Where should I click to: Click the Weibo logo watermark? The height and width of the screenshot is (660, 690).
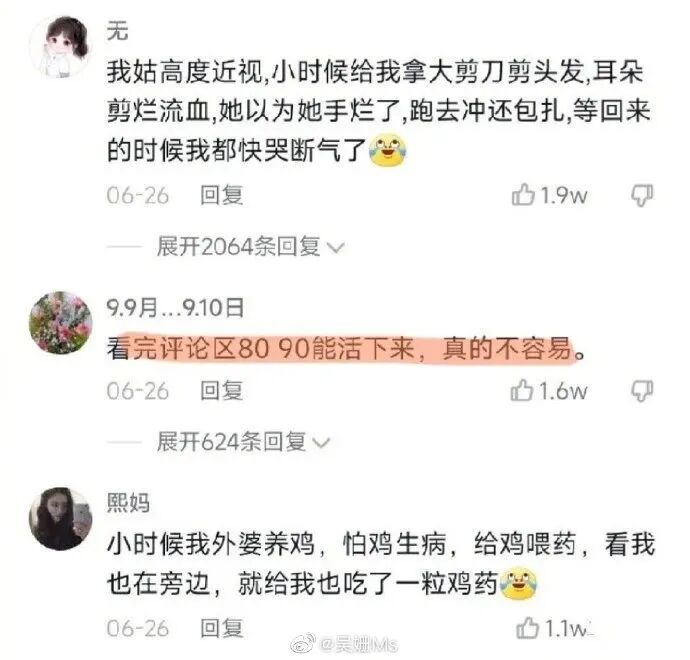[x=304, y=645]
